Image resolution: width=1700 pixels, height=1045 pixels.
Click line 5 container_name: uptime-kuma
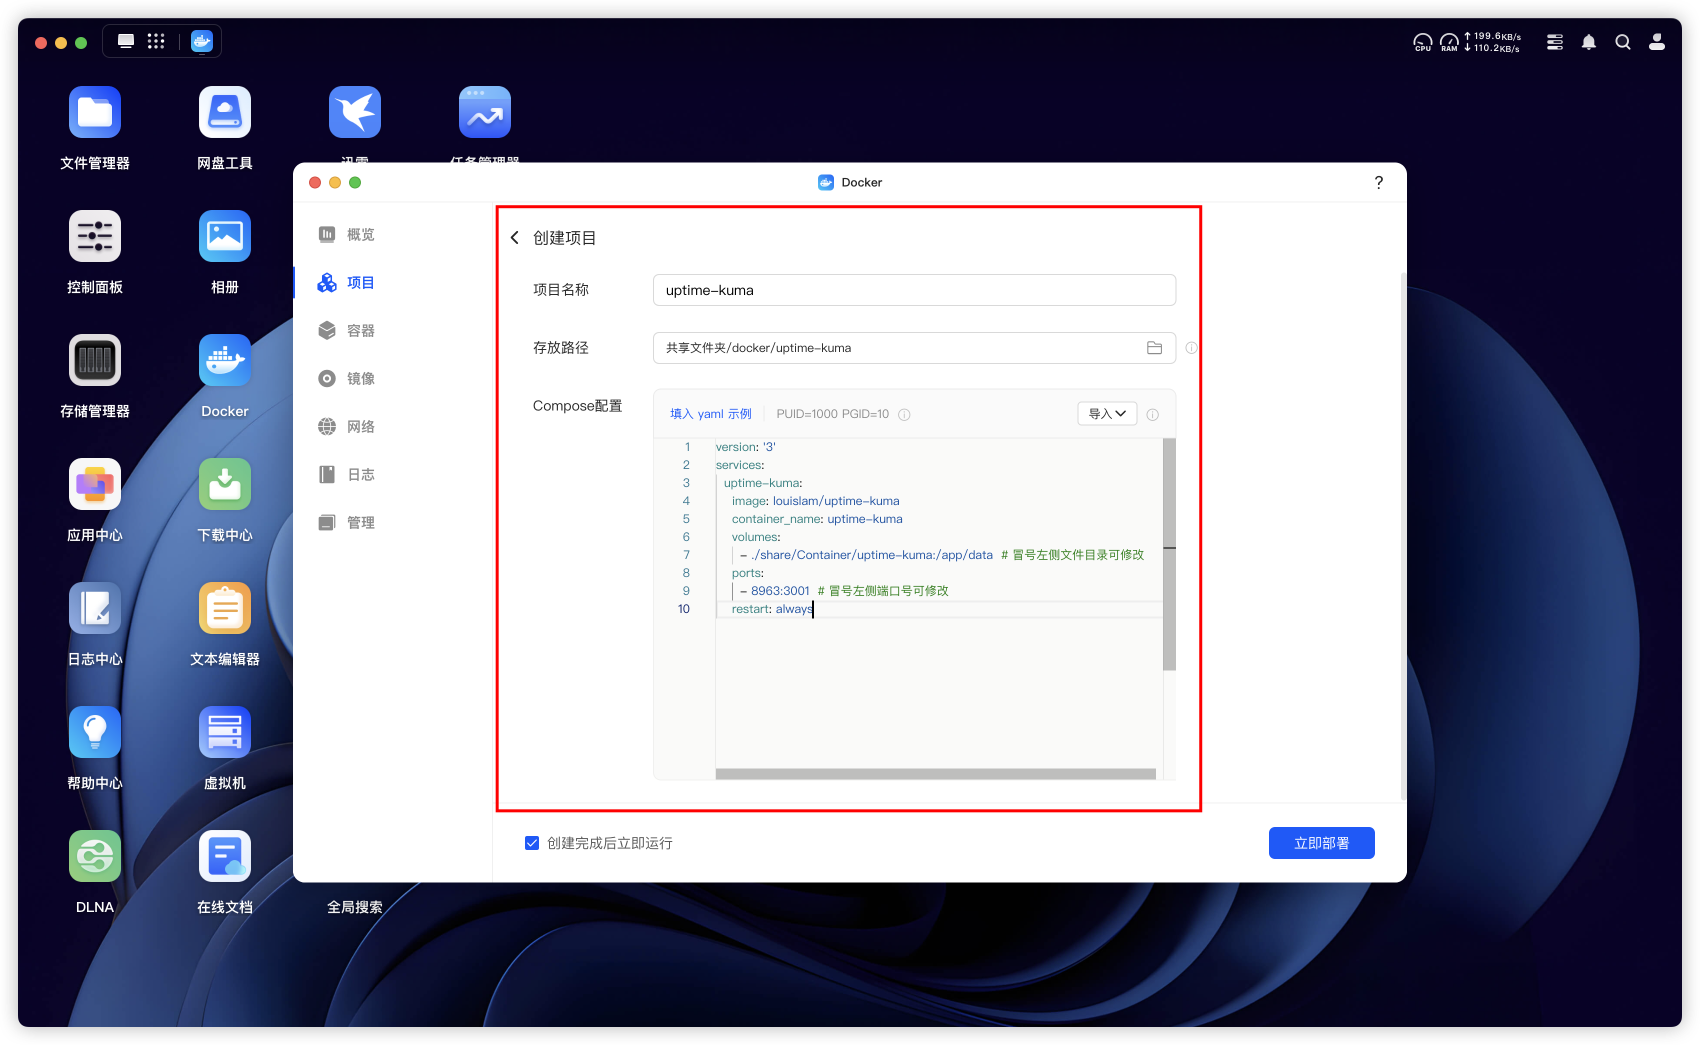pos(817,519)
